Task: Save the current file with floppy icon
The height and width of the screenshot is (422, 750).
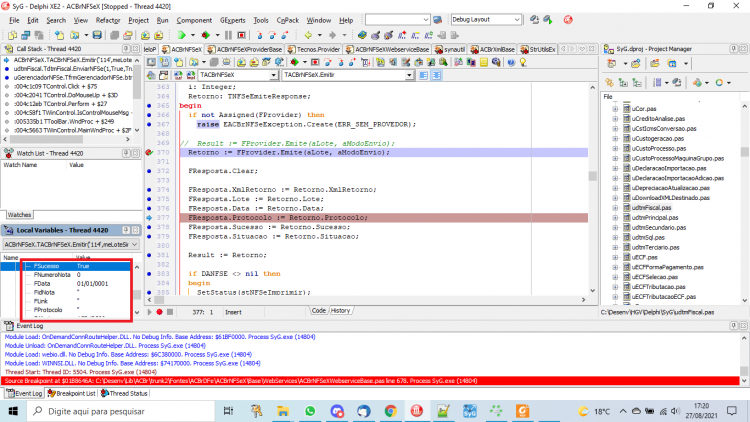Action: (x=97, y=35)
